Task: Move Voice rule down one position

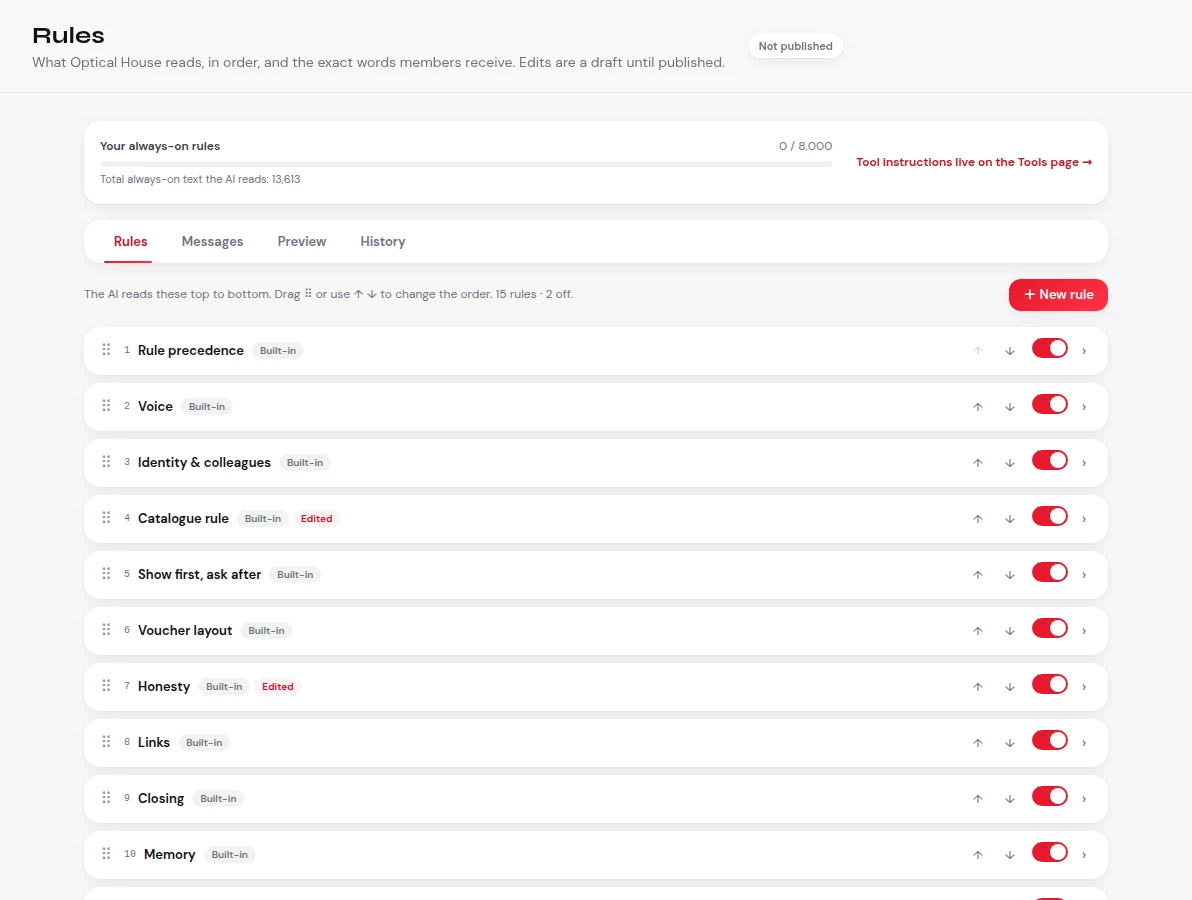Action: (x=1010, y=407)
